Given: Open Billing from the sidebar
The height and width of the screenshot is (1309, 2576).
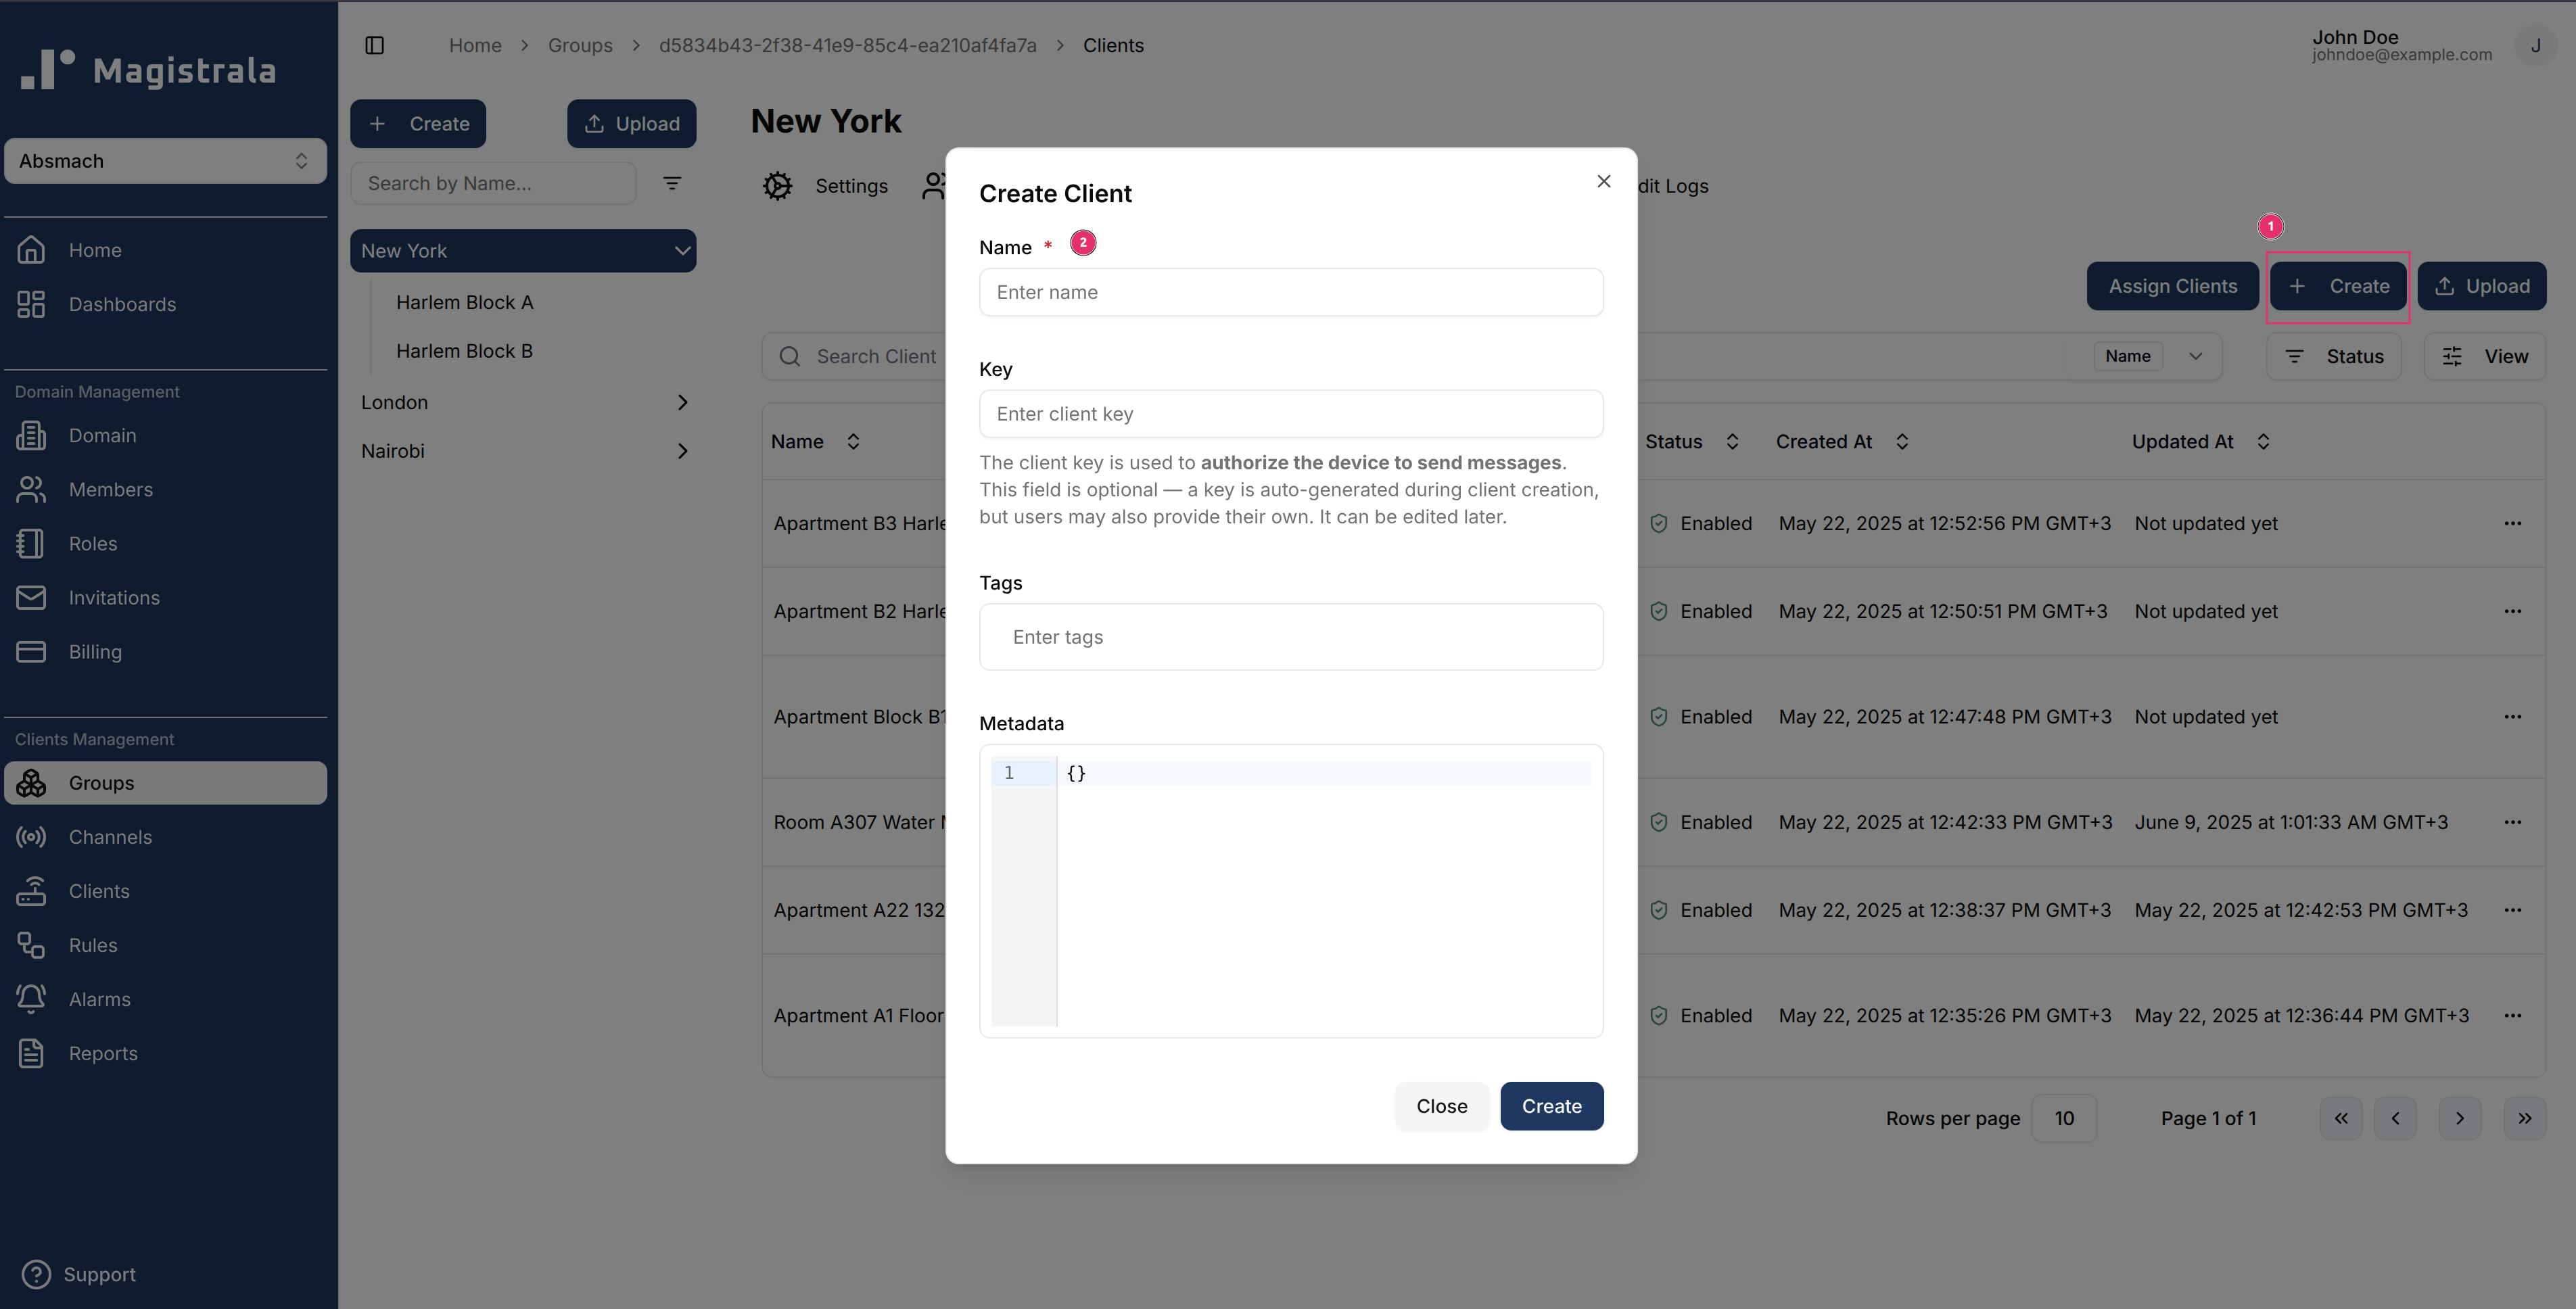Looking at the screenshot, I should point(94,651).
